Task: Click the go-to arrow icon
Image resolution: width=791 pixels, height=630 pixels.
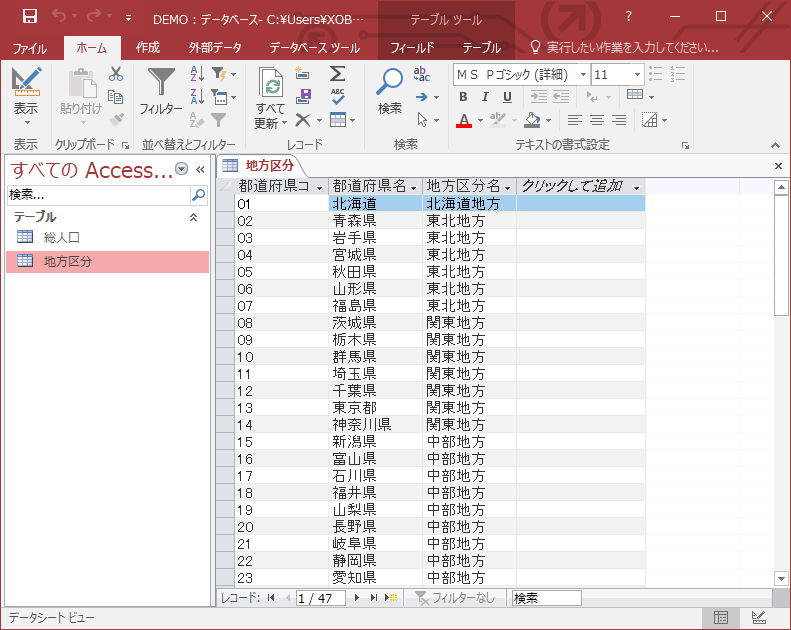Action: [x=422, y=97]
